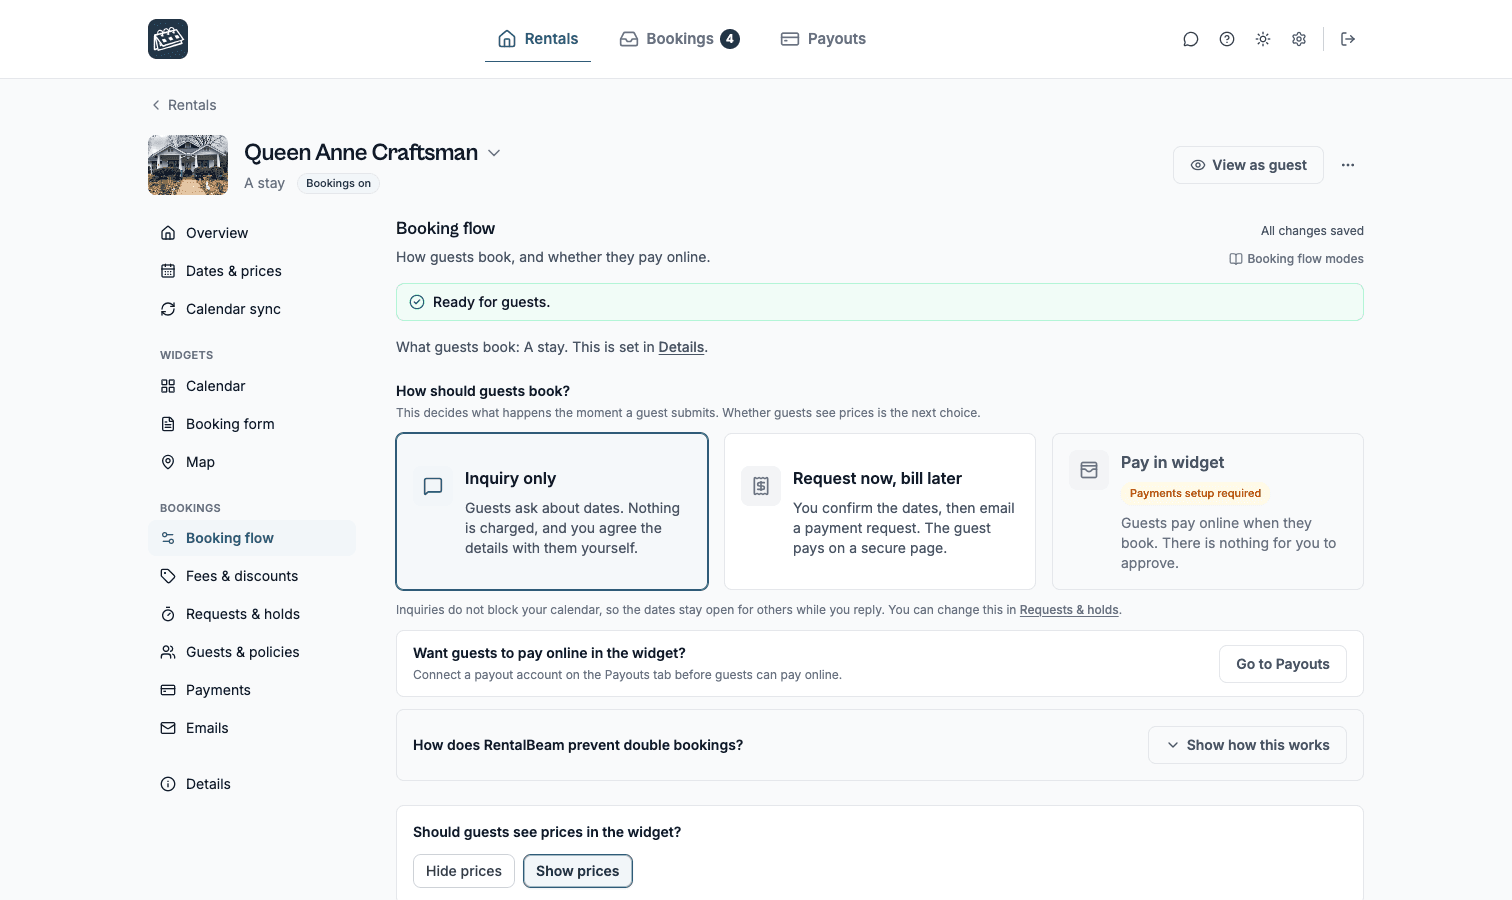Click the Queen Anne Craftsman house thumbnail

click(x=188, y=165)
